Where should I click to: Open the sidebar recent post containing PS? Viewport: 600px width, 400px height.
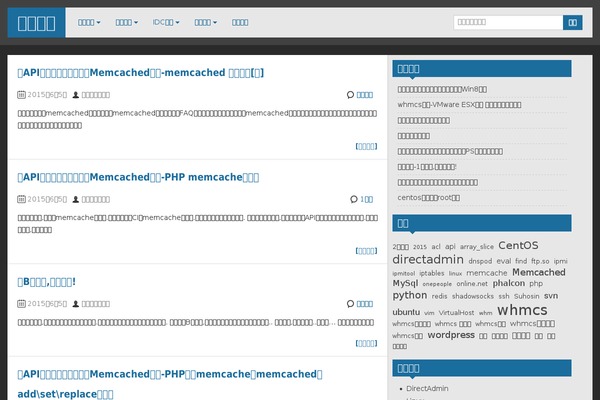click(450, 151)
